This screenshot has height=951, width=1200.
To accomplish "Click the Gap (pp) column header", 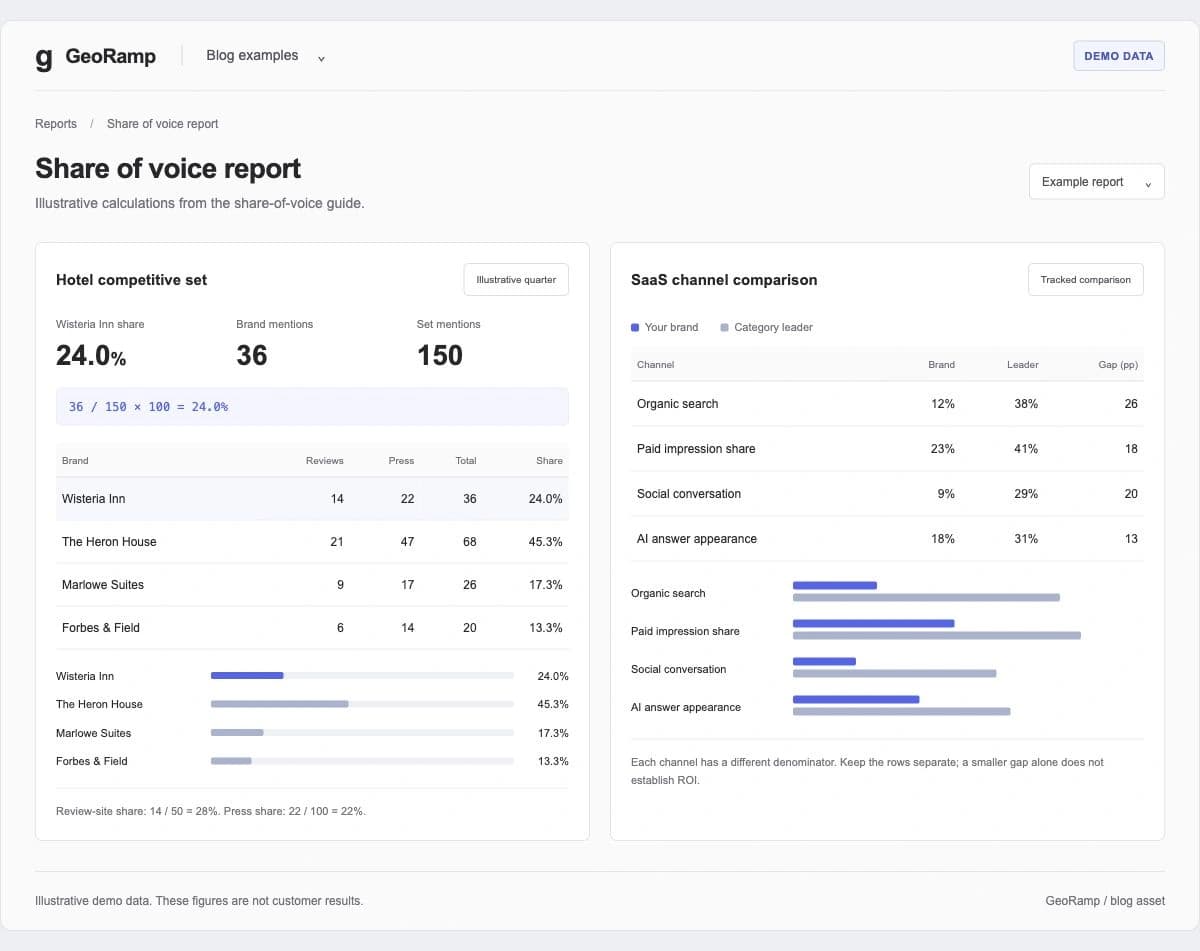I will point(1118,365).
